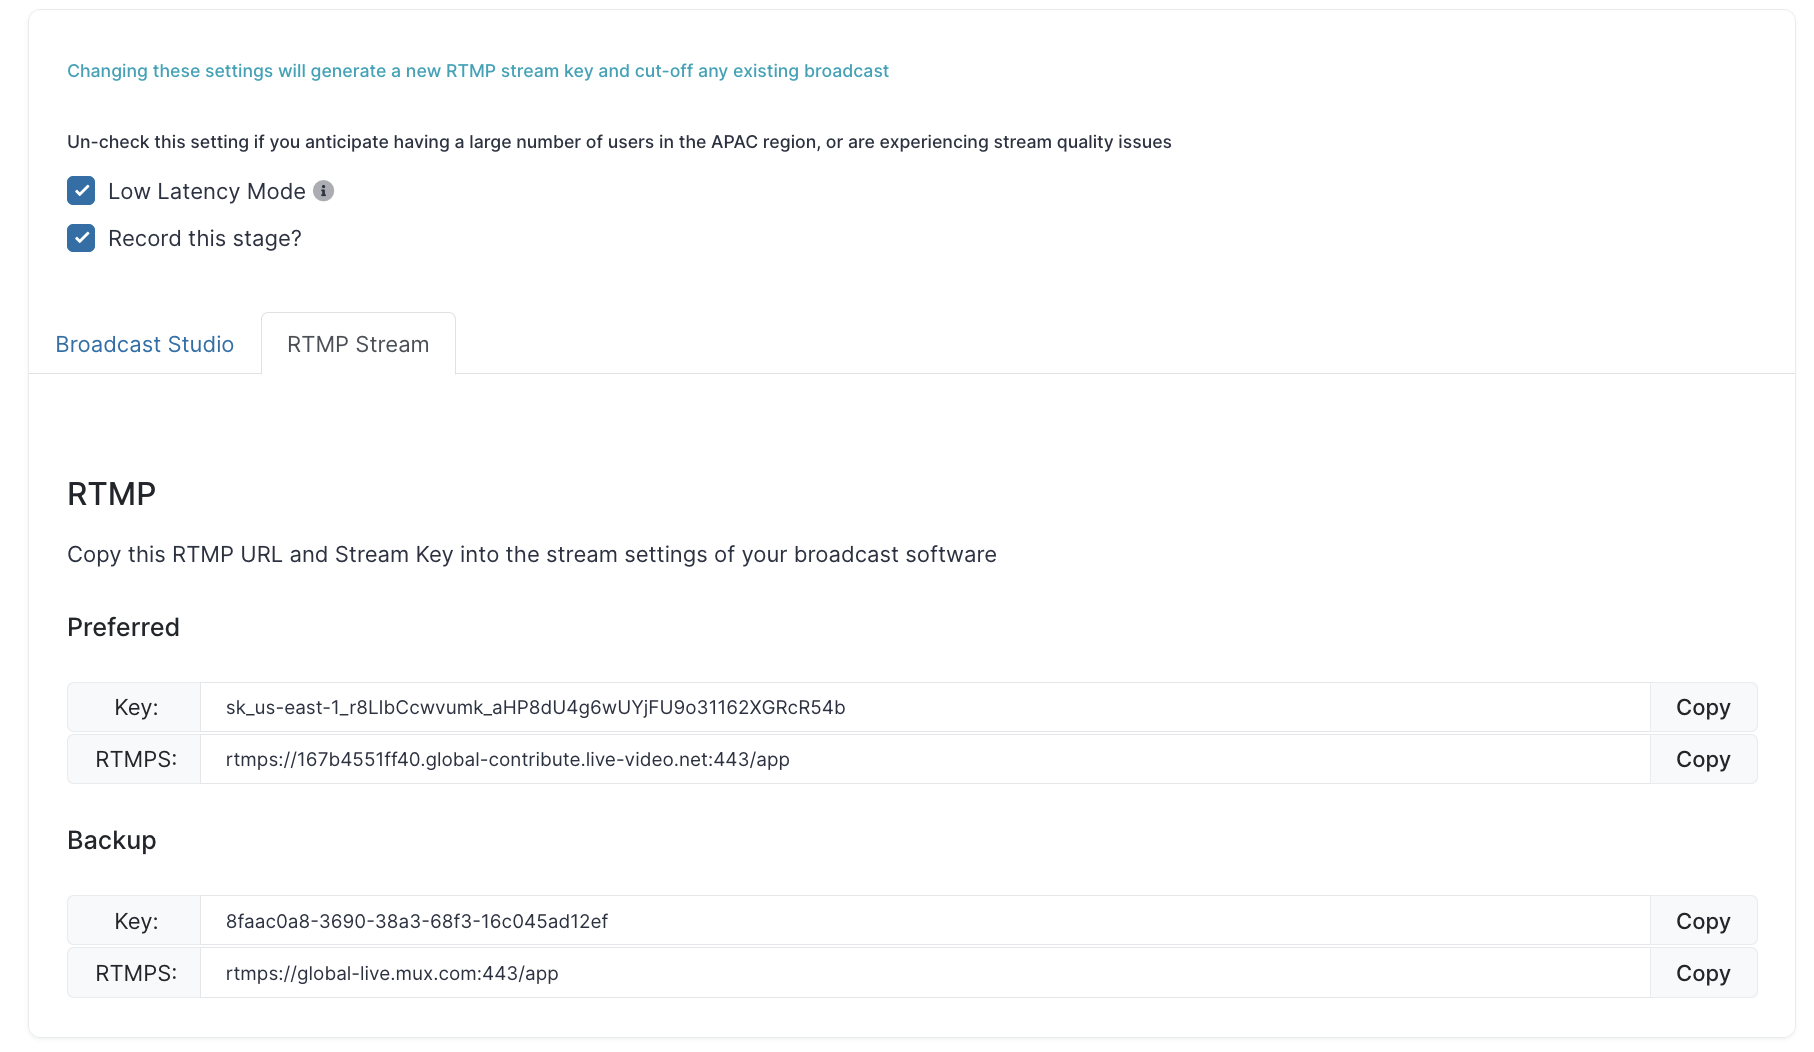Click the warning text about new RTMP stream key
1814x1052 pixels.
tap(478, 71)
